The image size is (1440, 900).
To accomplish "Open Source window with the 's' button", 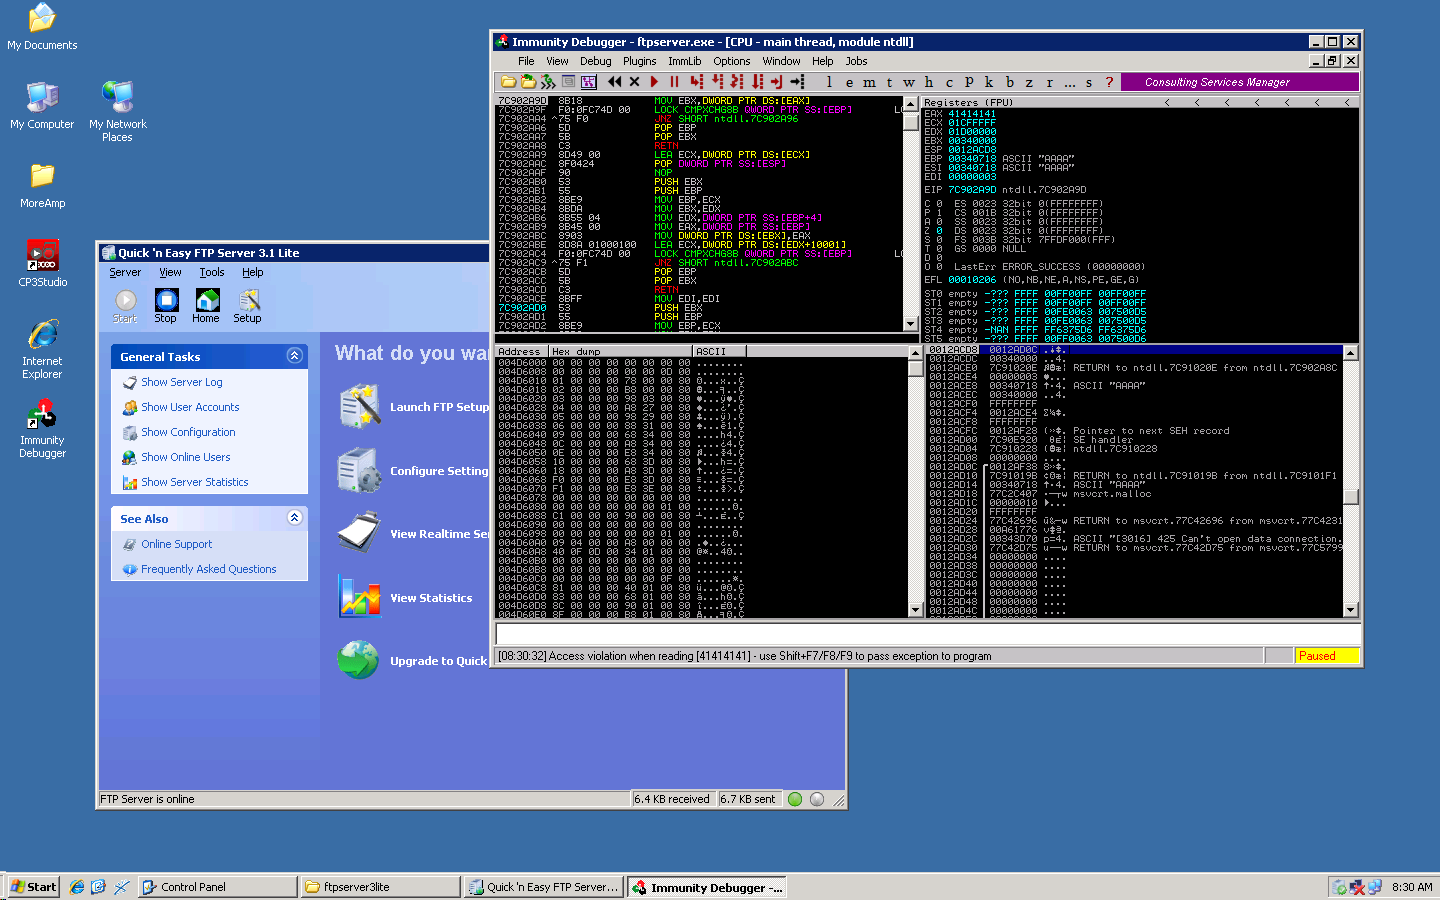I will pos(1089,82).
